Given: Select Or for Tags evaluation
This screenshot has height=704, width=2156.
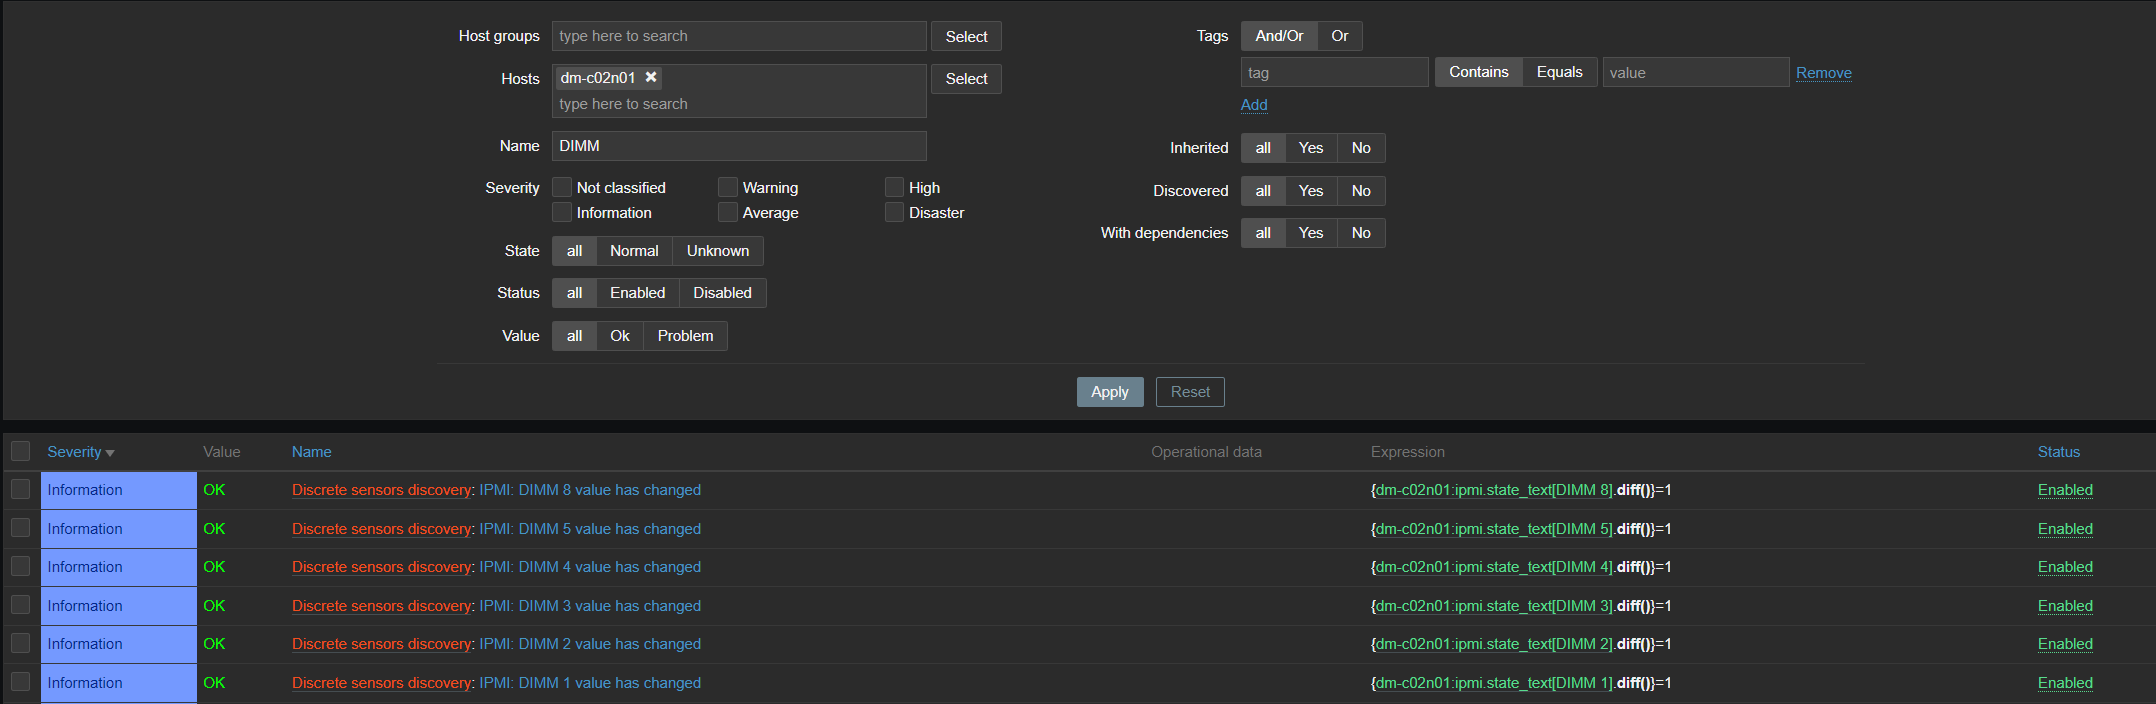Looking at the screenshot, I should [1339, 36].
